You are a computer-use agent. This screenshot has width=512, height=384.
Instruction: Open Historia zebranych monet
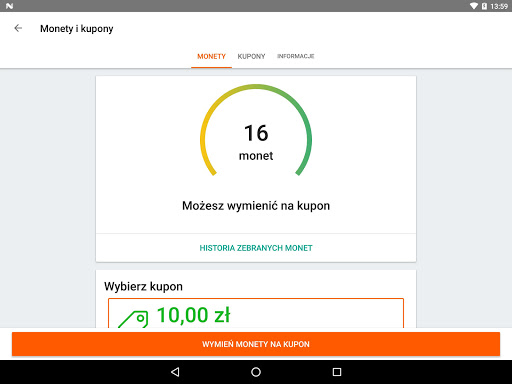point(256,248)
